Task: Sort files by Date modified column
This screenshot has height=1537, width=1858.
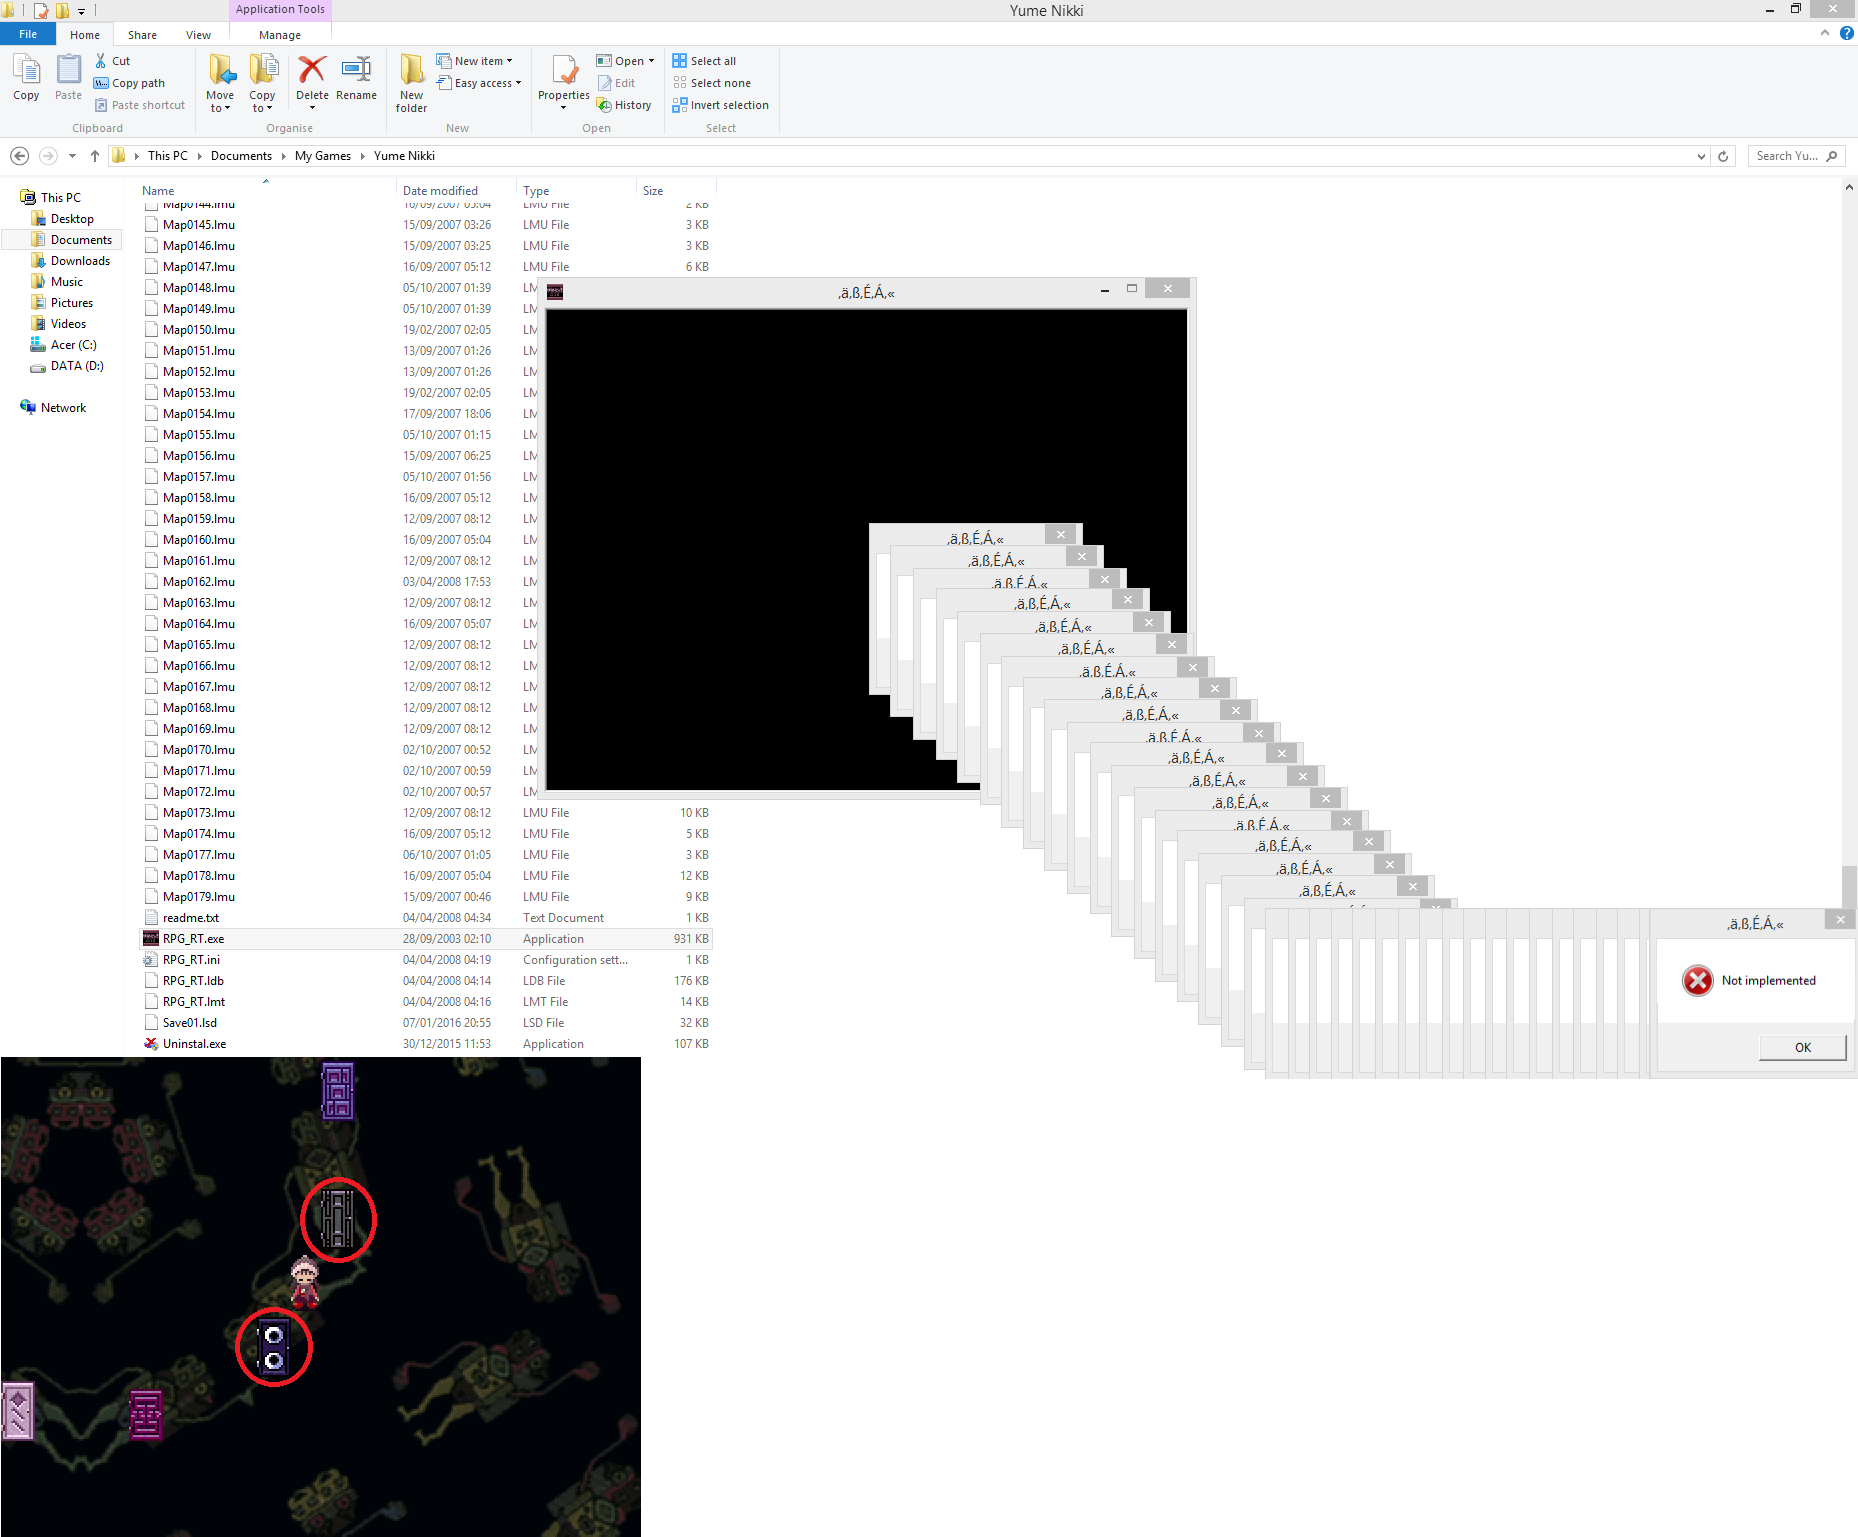Action: (x=440, y=191)
